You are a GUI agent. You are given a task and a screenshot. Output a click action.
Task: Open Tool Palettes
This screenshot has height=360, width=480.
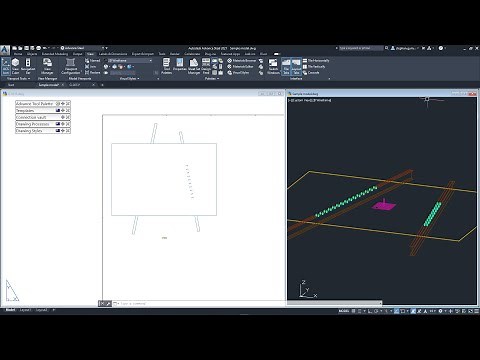(x=166, y=66)
